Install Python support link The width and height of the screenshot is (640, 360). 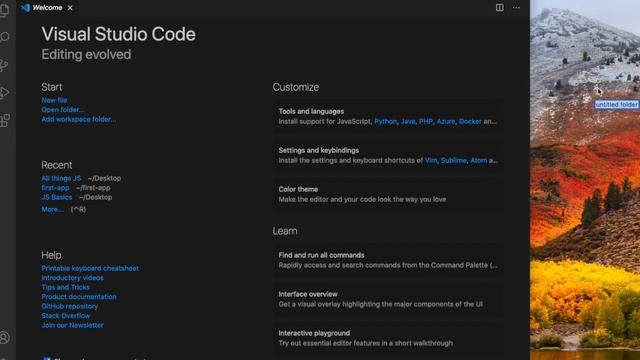point(385,121)
